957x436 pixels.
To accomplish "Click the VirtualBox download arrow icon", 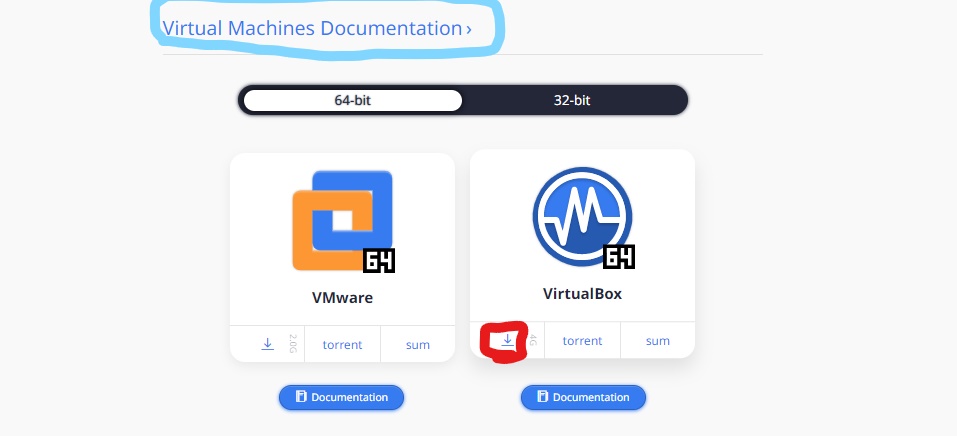I will point(508,341).
